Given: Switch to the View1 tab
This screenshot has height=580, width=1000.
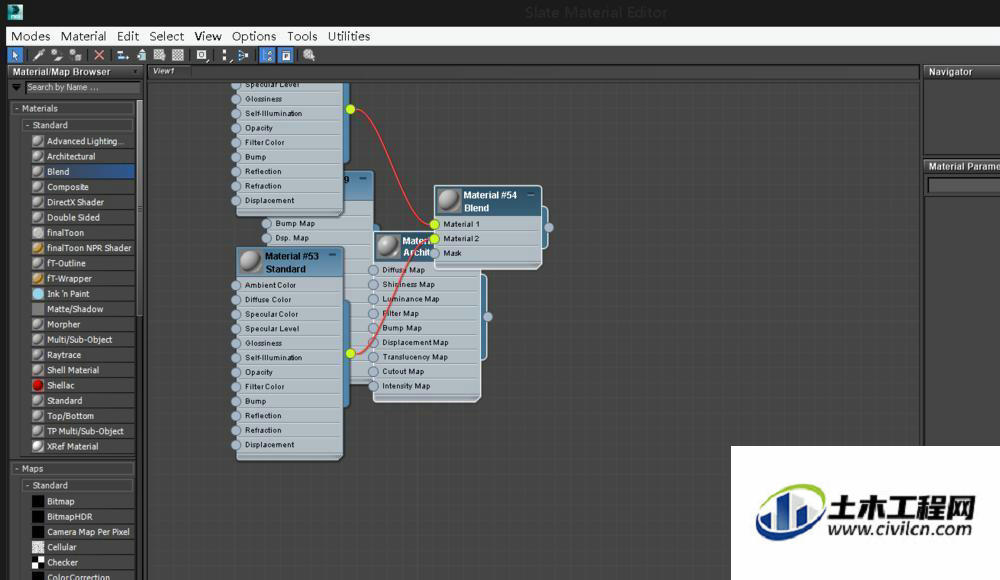Looking at the screenshot, I should tap(164, 71).
